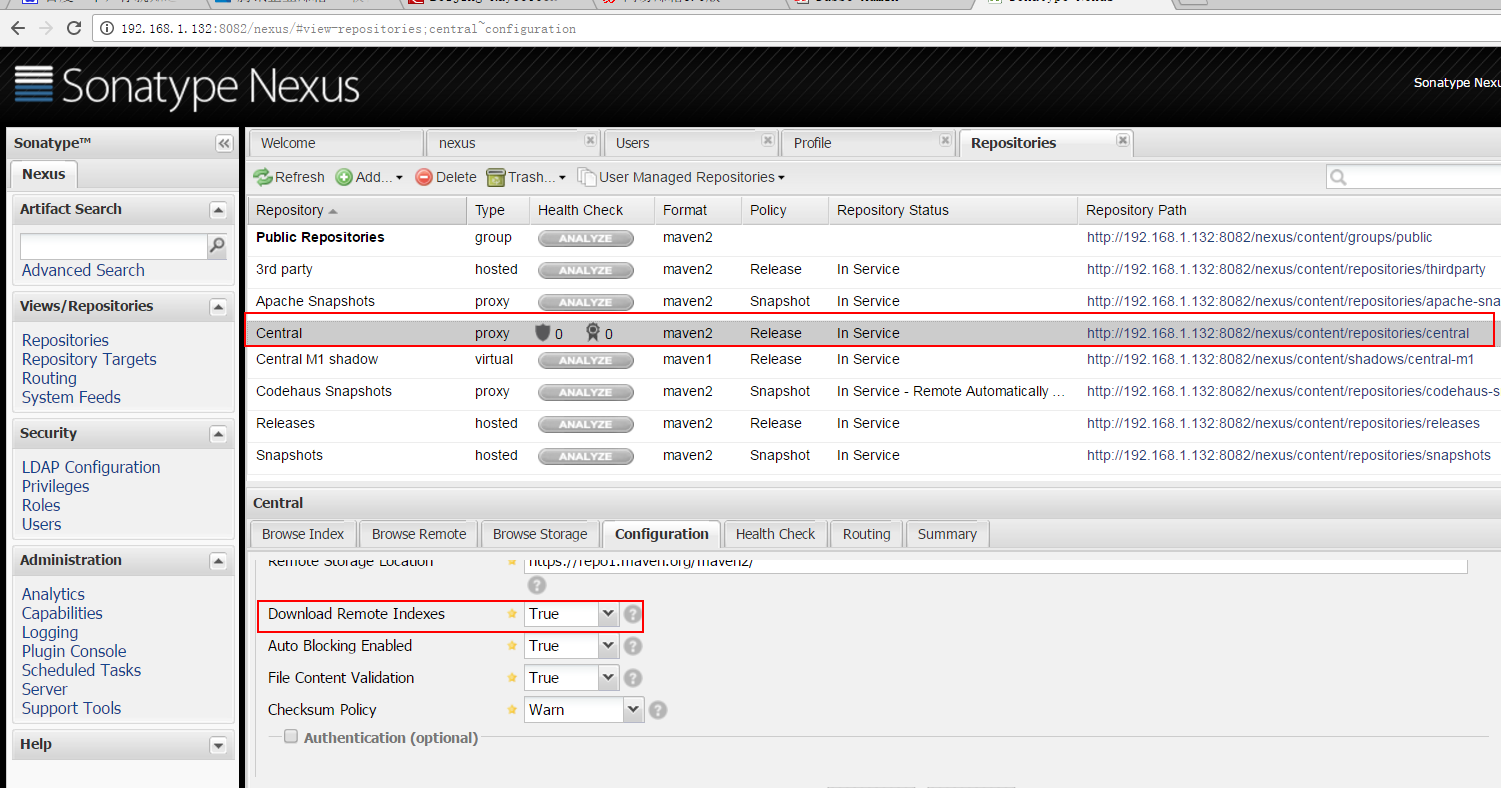1501x788 pixels.
Task: Click the shield health icon for Central
Action: point(543,333)
